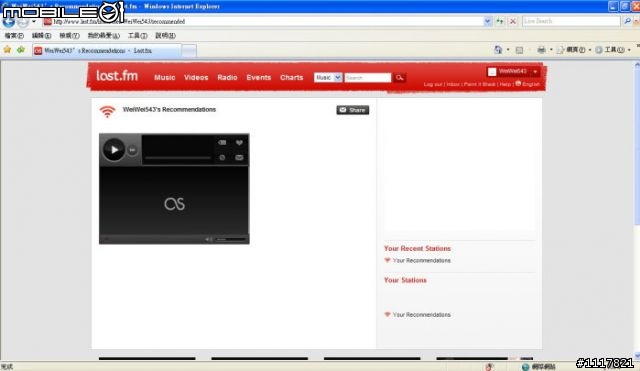Viewport: 640px width, 371px height.
Task: Click the Print icon in the command bar
Action: point(541,50)
